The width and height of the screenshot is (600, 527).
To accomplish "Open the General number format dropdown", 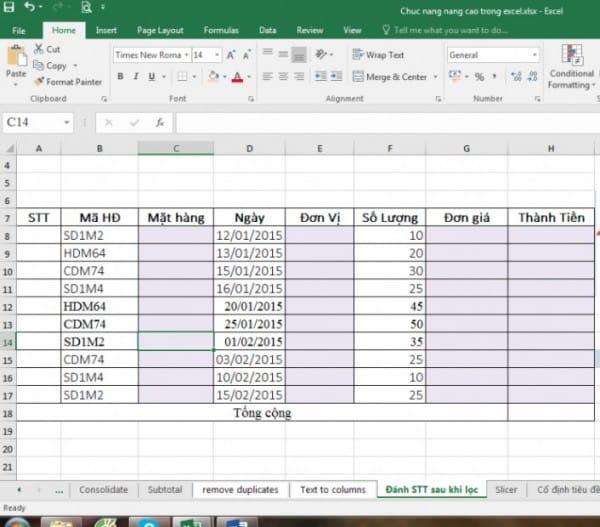I will point(535,55).
